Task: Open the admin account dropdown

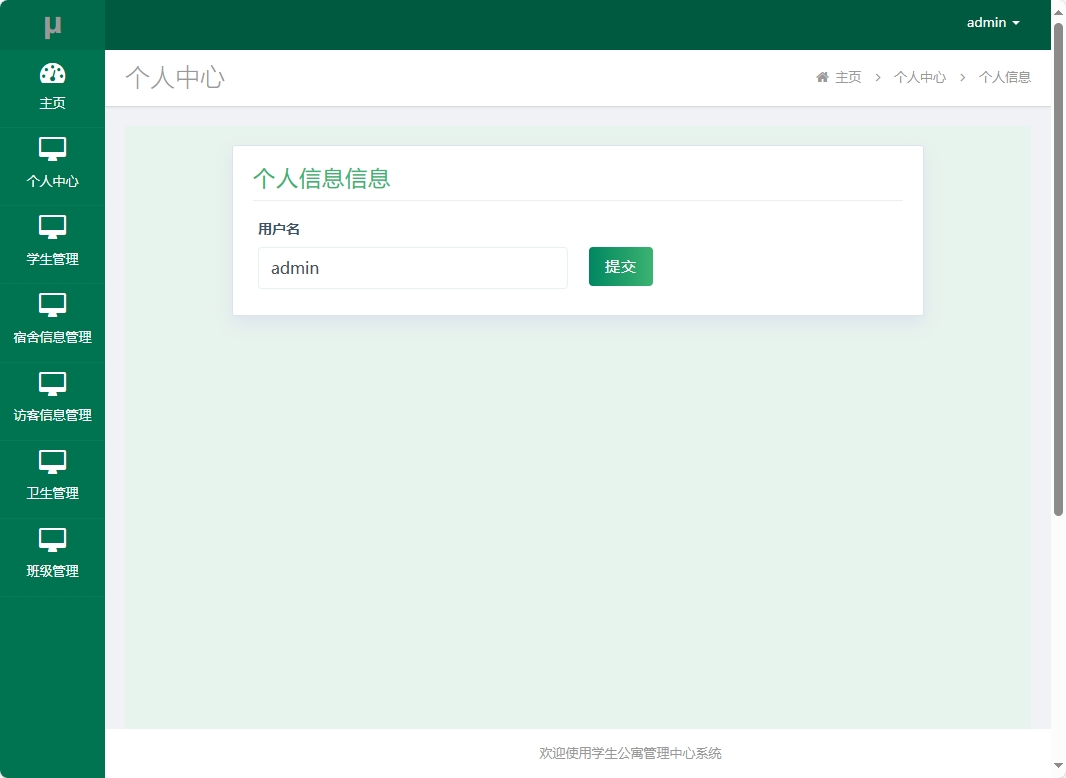Action: (x=985, y=22)
